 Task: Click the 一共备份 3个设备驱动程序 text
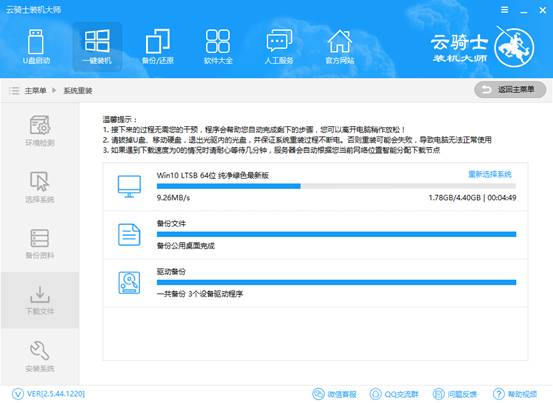coord(200,294)
